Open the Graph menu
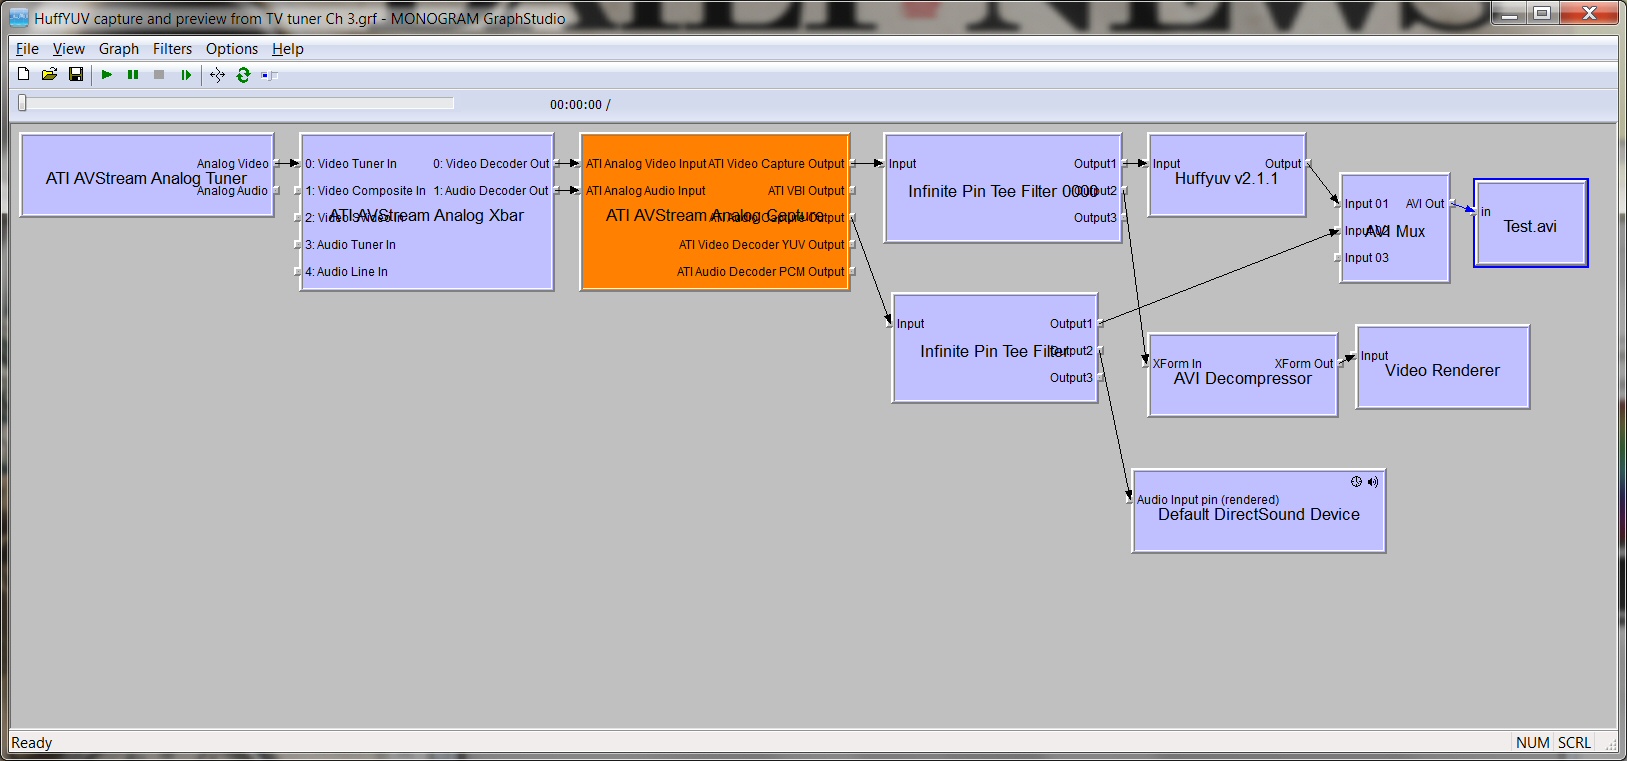1627x761 pixels. [119, 49]
